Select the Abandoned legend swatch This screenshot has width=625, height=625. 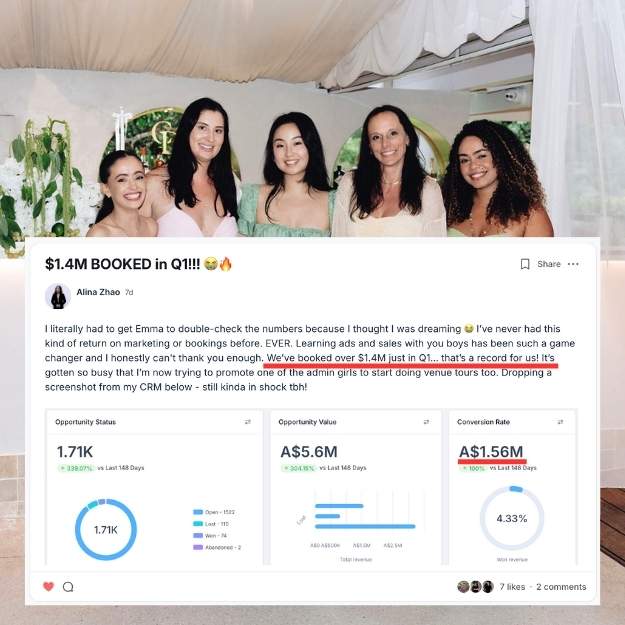click(x=198, y=547)
